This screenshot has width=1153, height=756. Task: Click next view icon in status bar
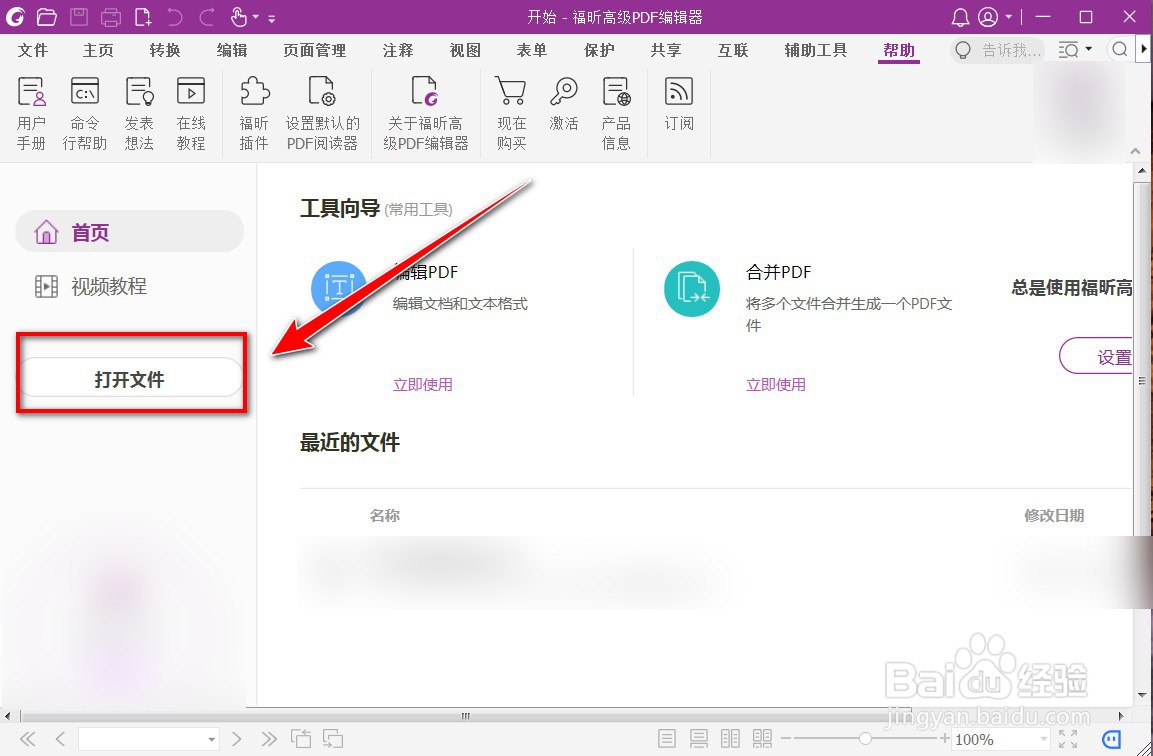(x=333, y=738)
